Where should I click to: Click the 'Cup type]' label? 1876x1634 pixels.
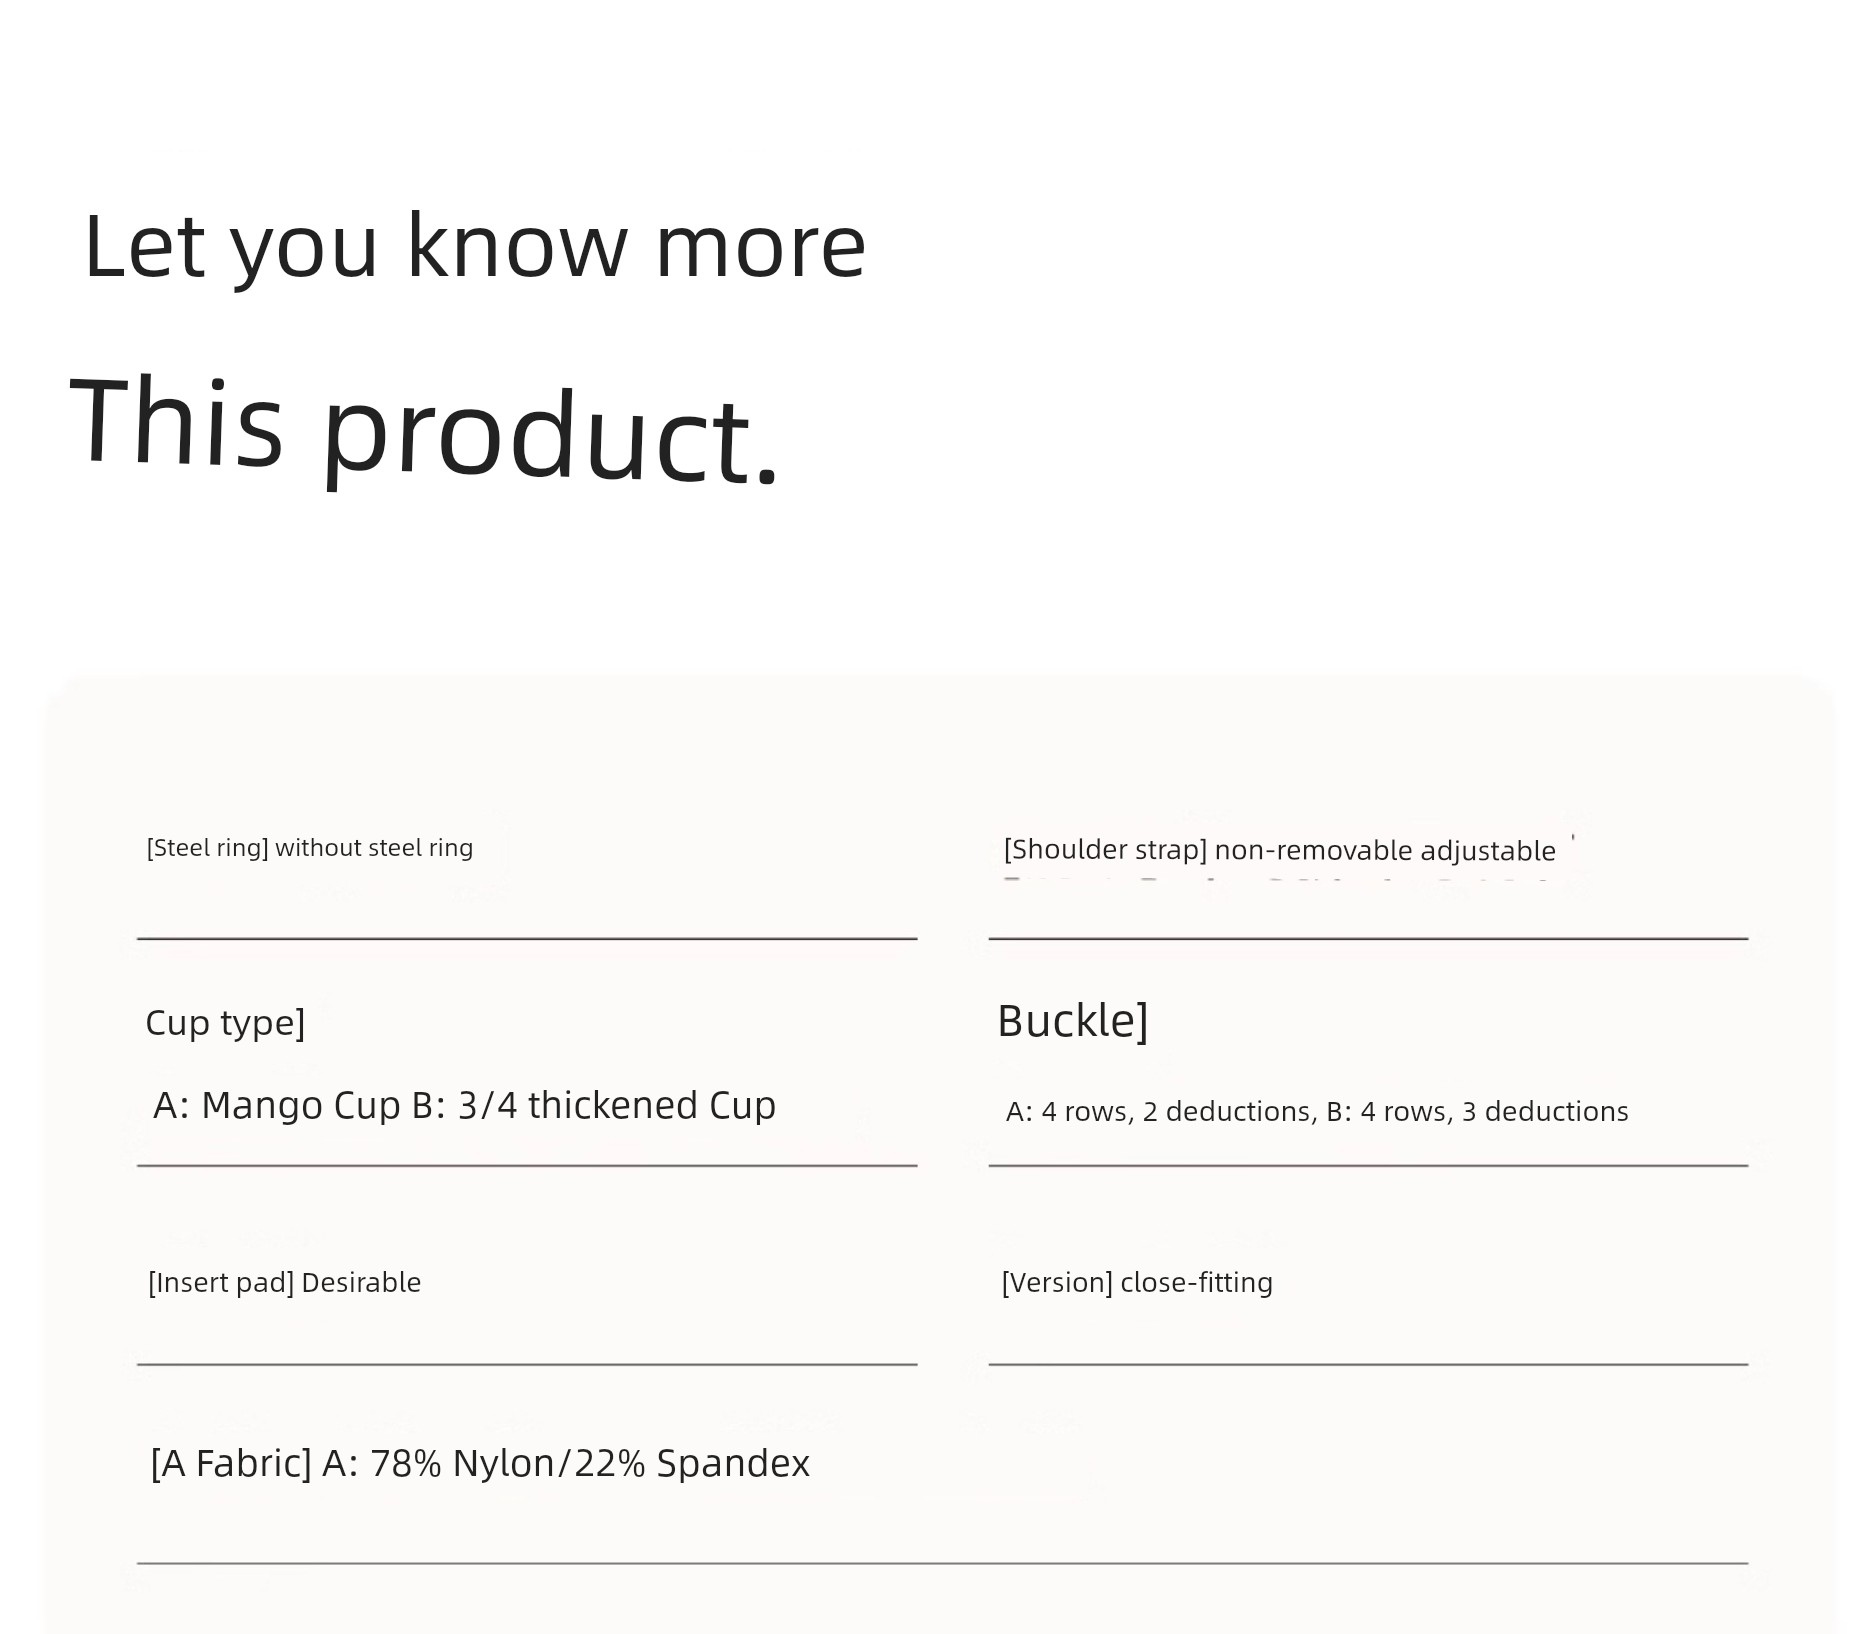[225, 1023]
